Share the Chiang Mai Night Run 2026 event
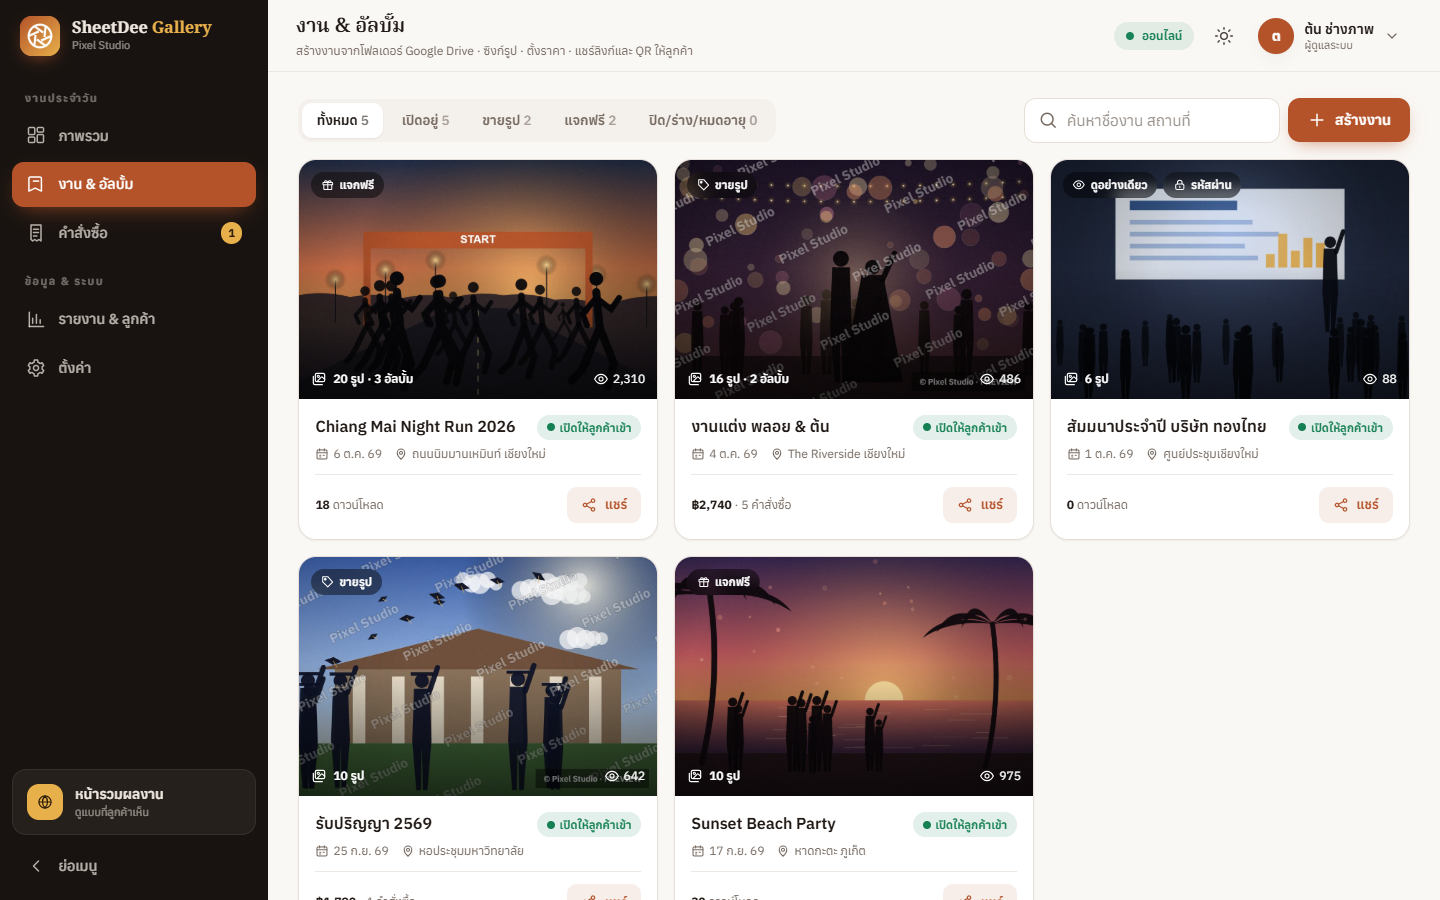This screenshot has height=900, width=1440. (604, 505)
